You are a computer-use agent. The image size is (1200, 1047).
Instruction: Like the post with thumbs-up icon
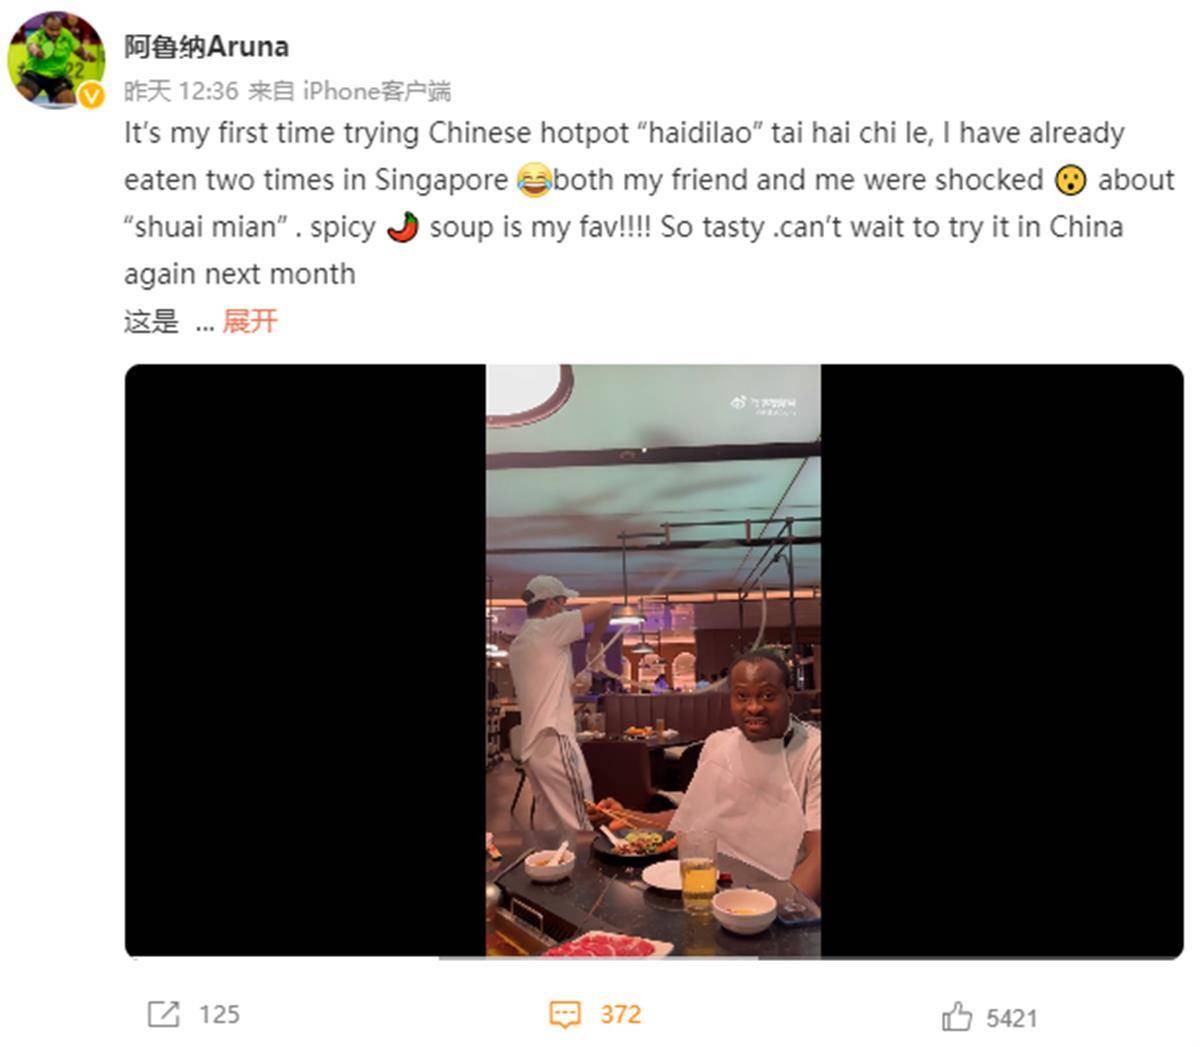coord(957,1017)
